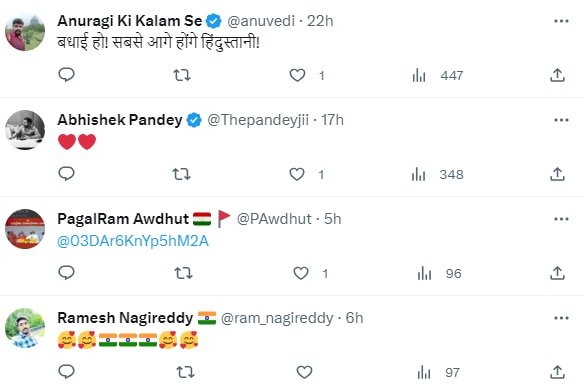
Task: Retweet the Anuragi Ki Kalam Se post
Action: (x=182, y=76)
